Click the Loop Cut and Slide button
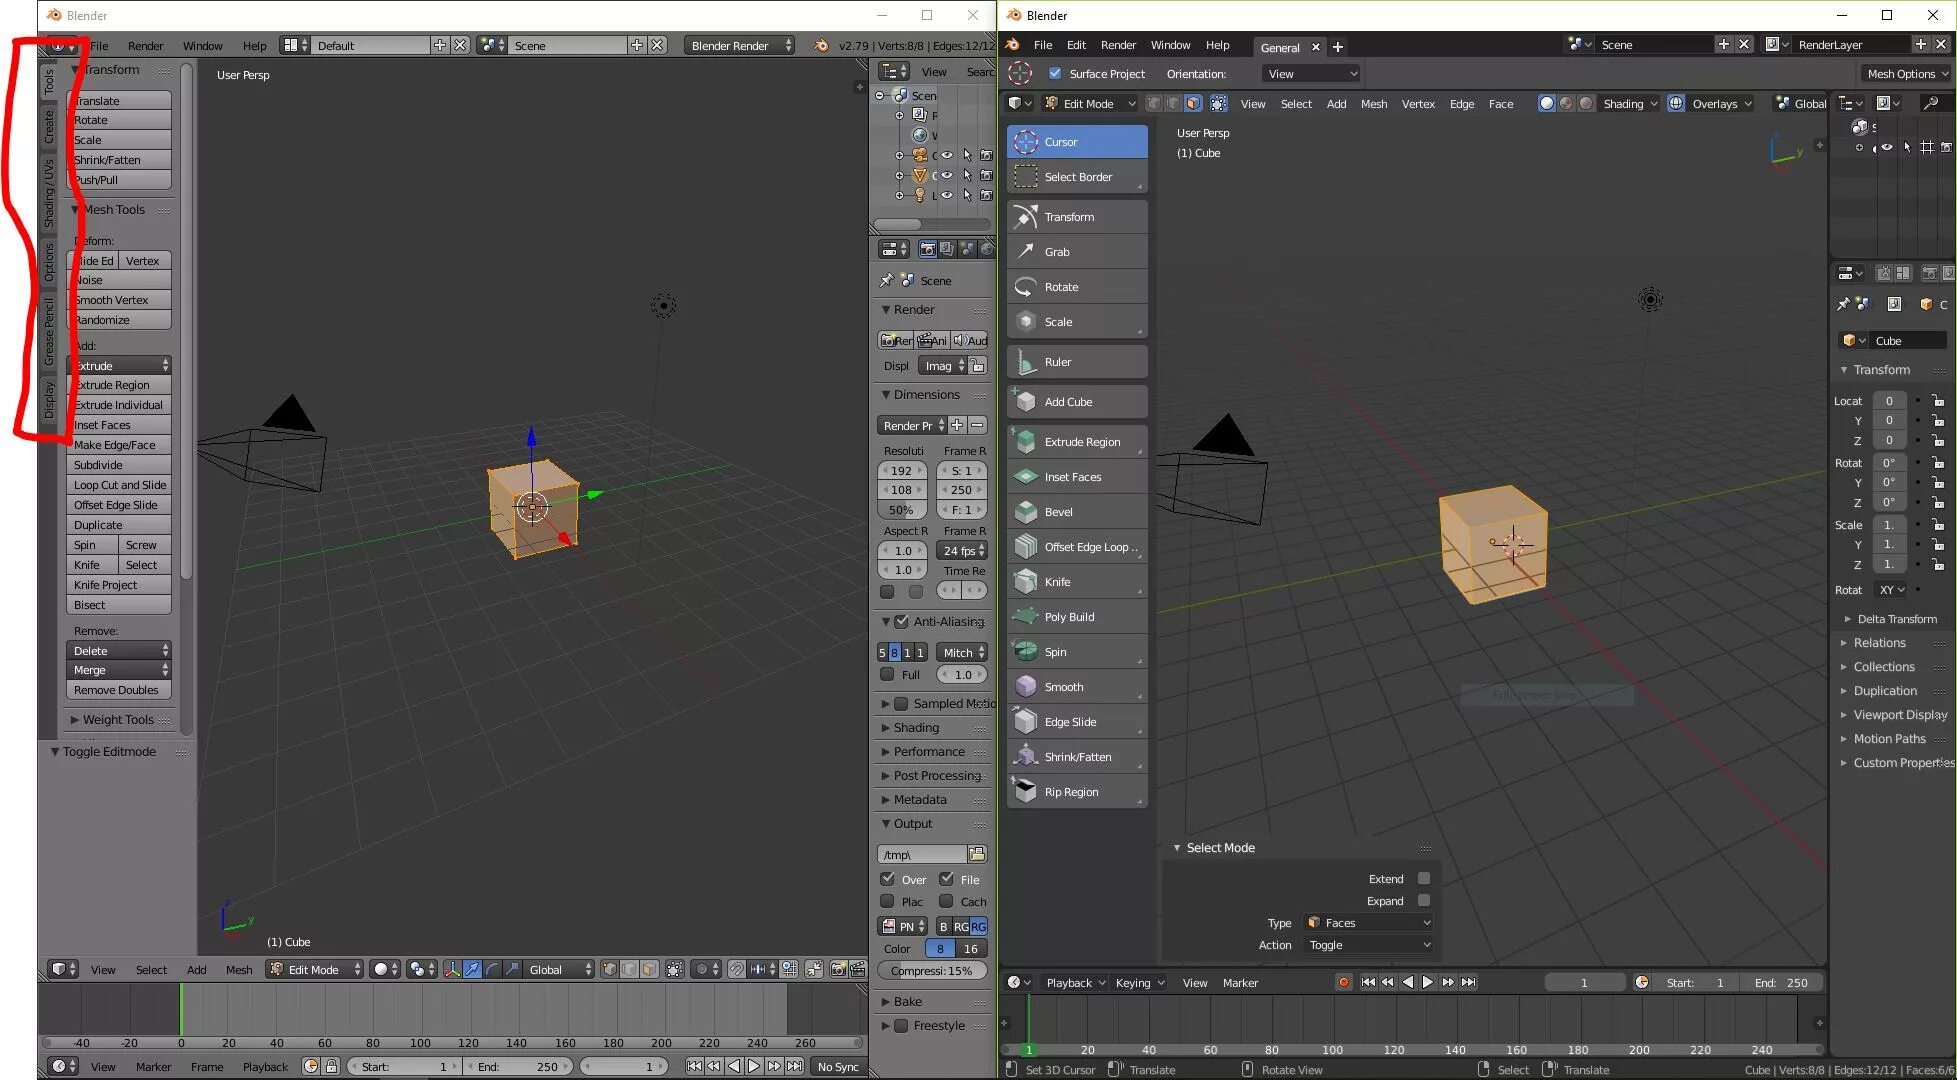Image resolution: width=1957 pixels, height=1080 pixels. coord(119,485)
